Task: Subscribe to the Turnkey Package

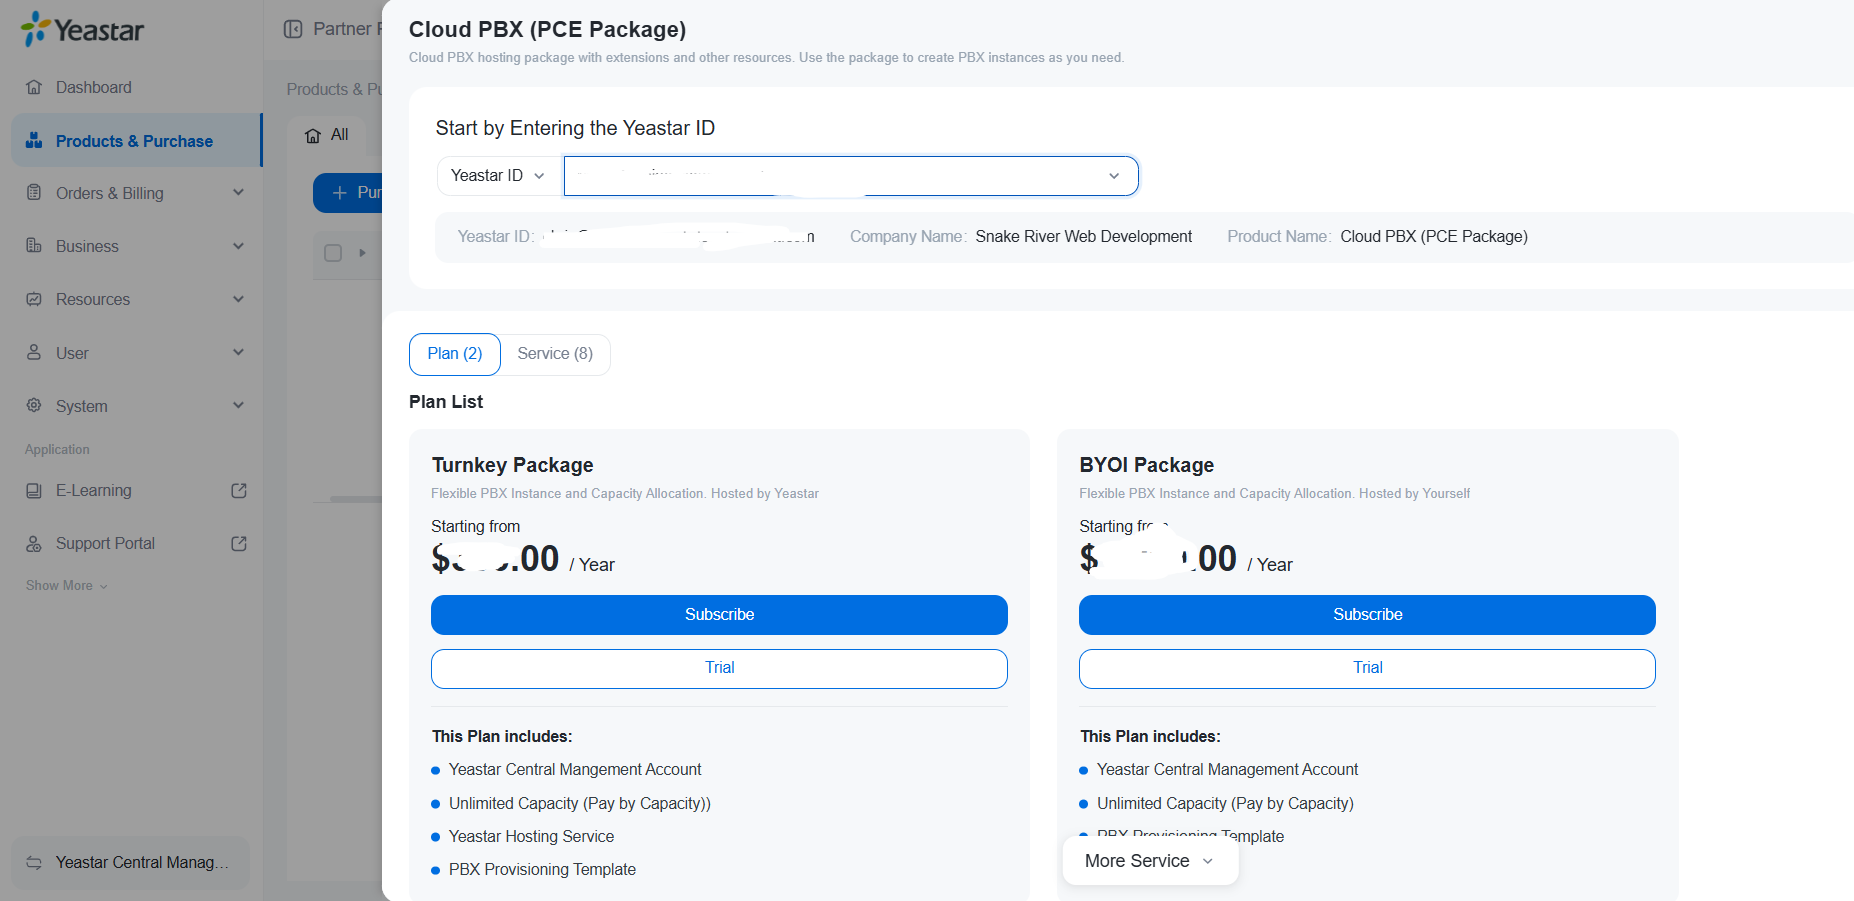Action: point(719,615)
